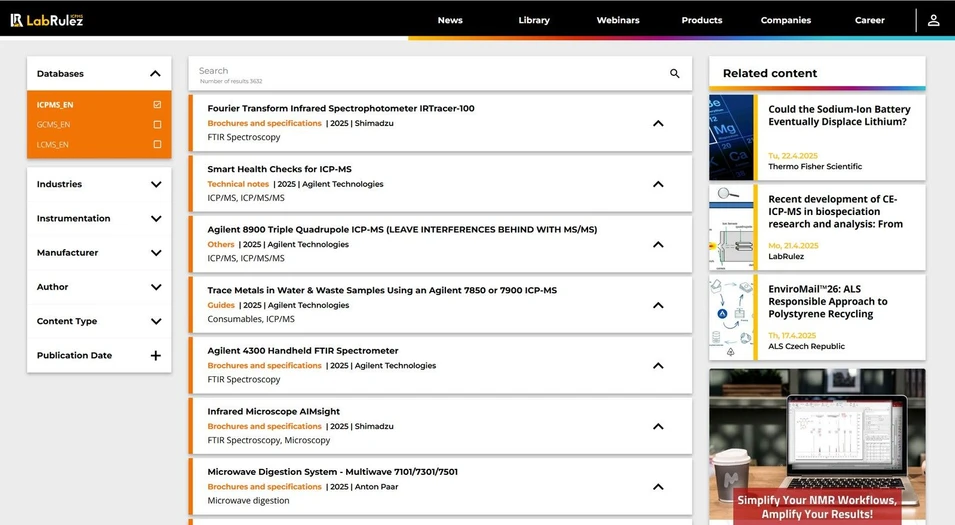Collapse the Trace Metals in Water chevron
Image resolution: width=955 pixels, height=525 pixels.
click(658, 305)
